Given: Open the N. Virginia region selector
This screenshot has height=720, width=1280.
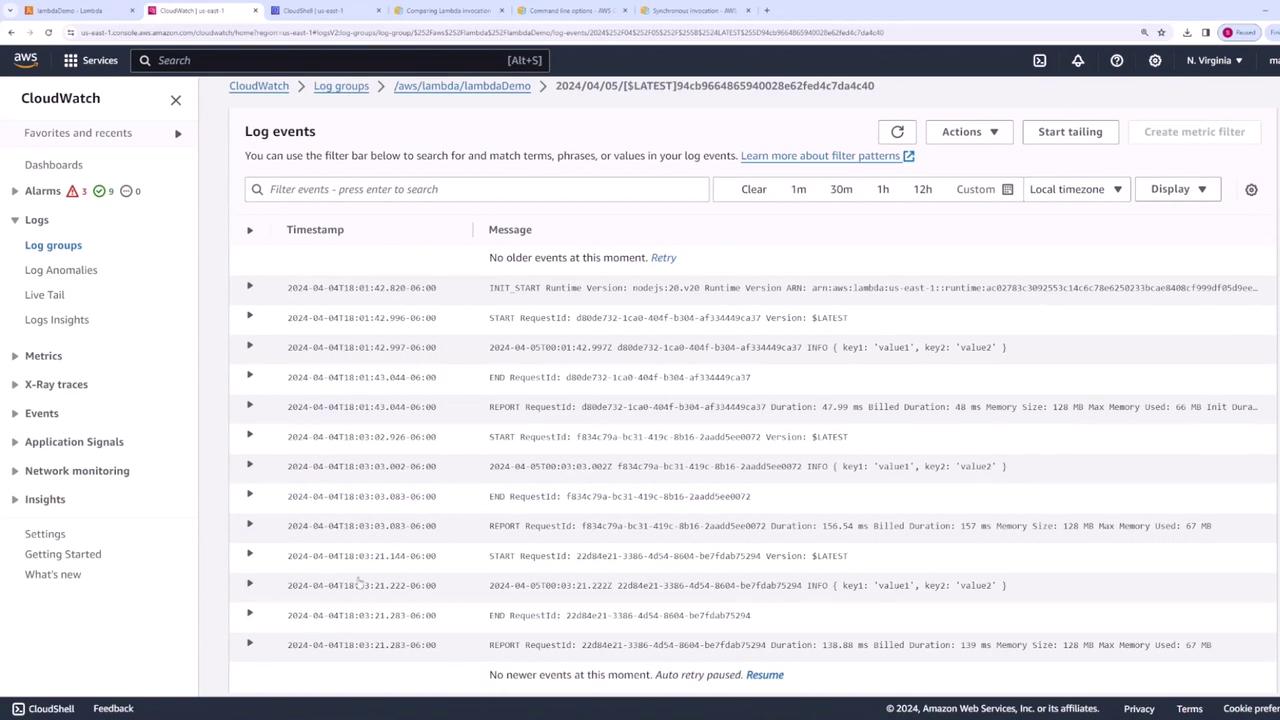Looking at the screenshot, I should coord(1214,60).
